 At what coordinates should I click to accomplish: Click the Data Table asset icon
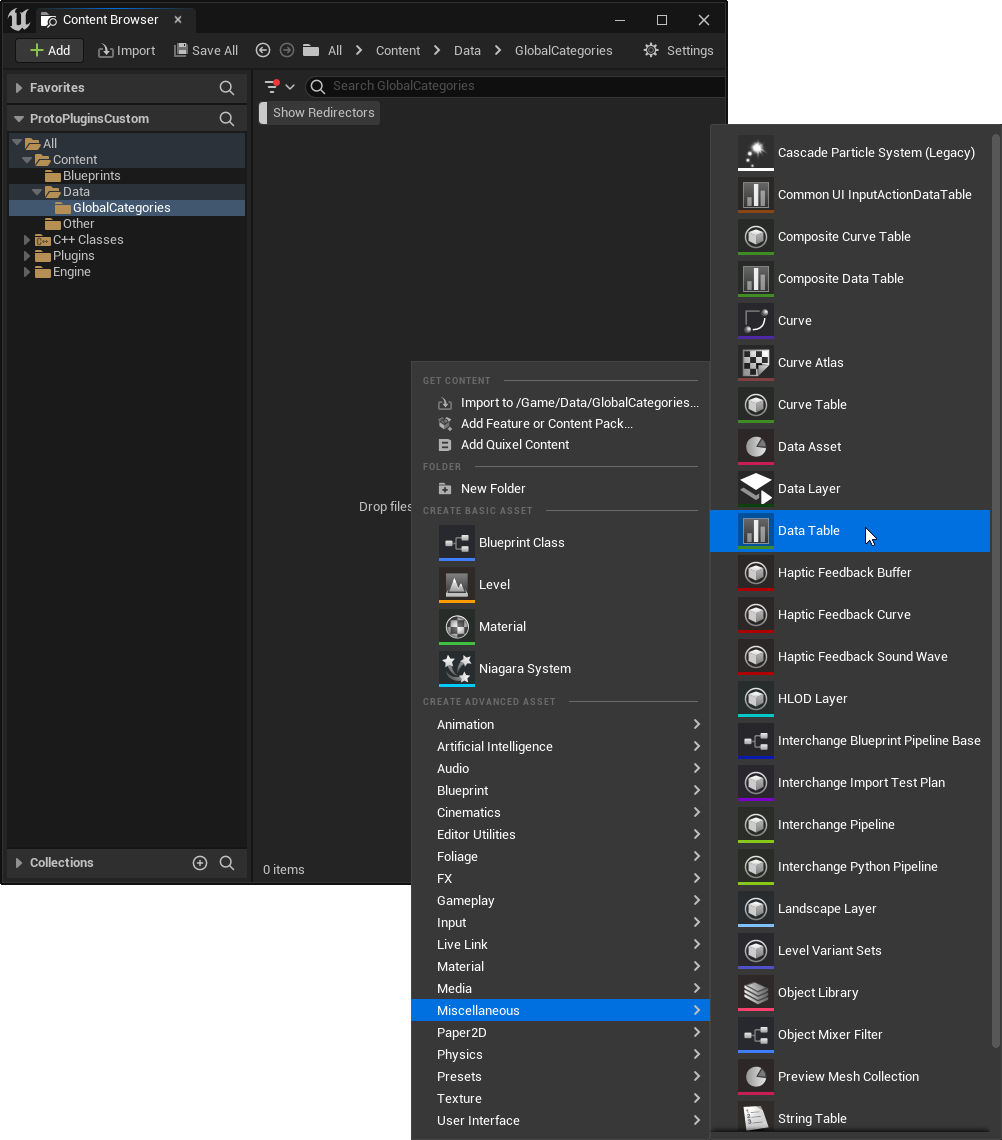(756, 531)
